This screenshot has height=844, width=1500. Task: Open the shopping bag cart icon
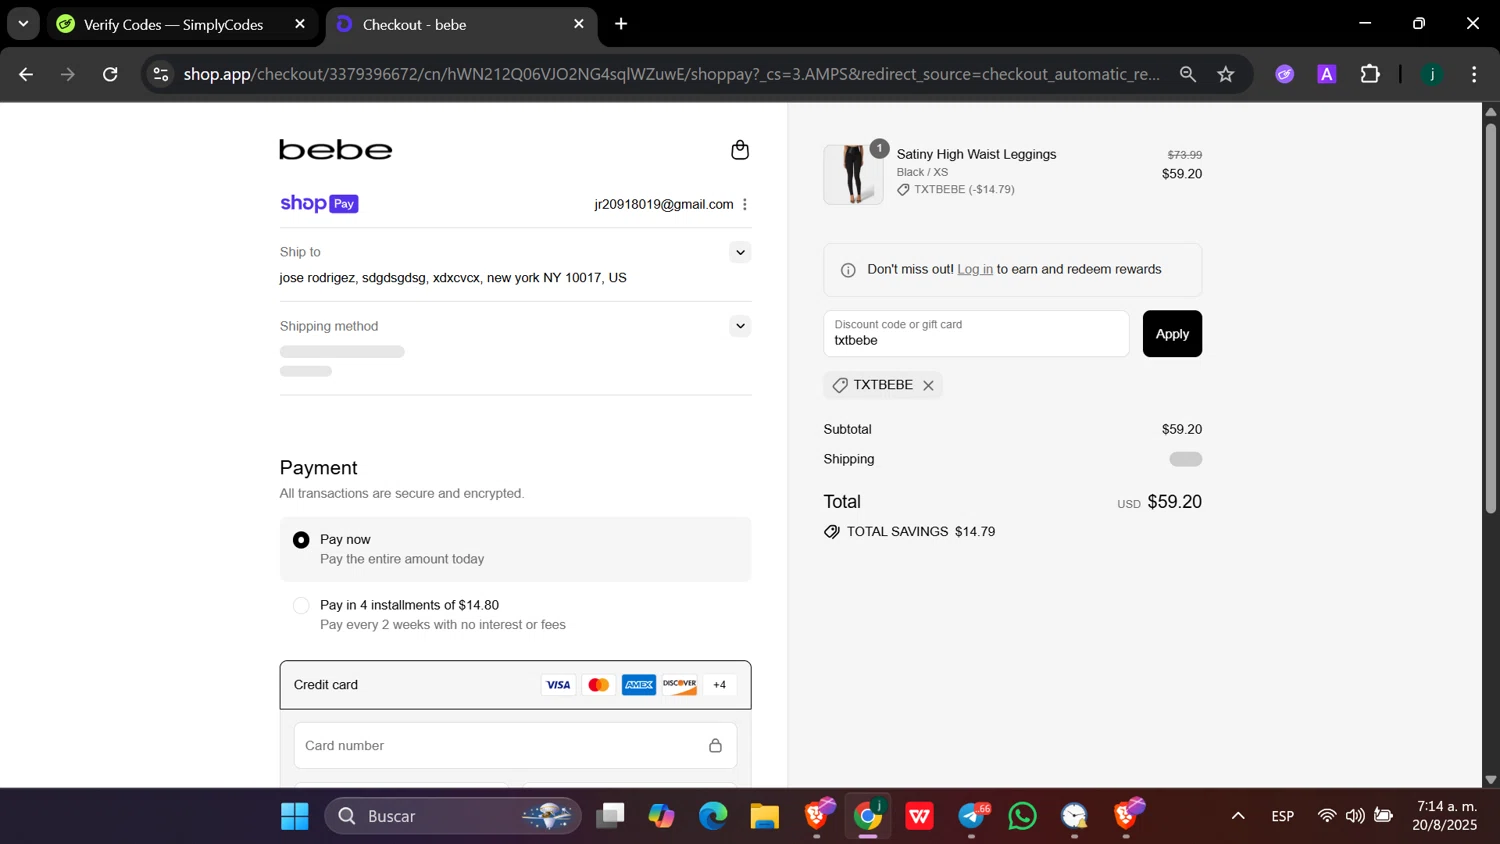click(740, 150)
